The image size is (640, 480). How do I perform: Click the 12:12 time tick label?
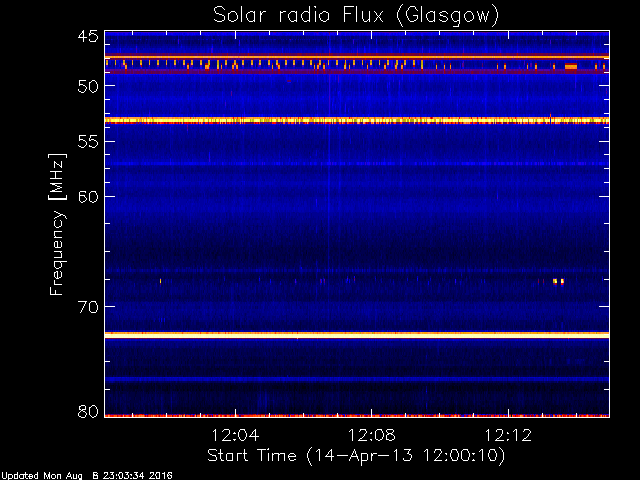[x=508, y=435]
